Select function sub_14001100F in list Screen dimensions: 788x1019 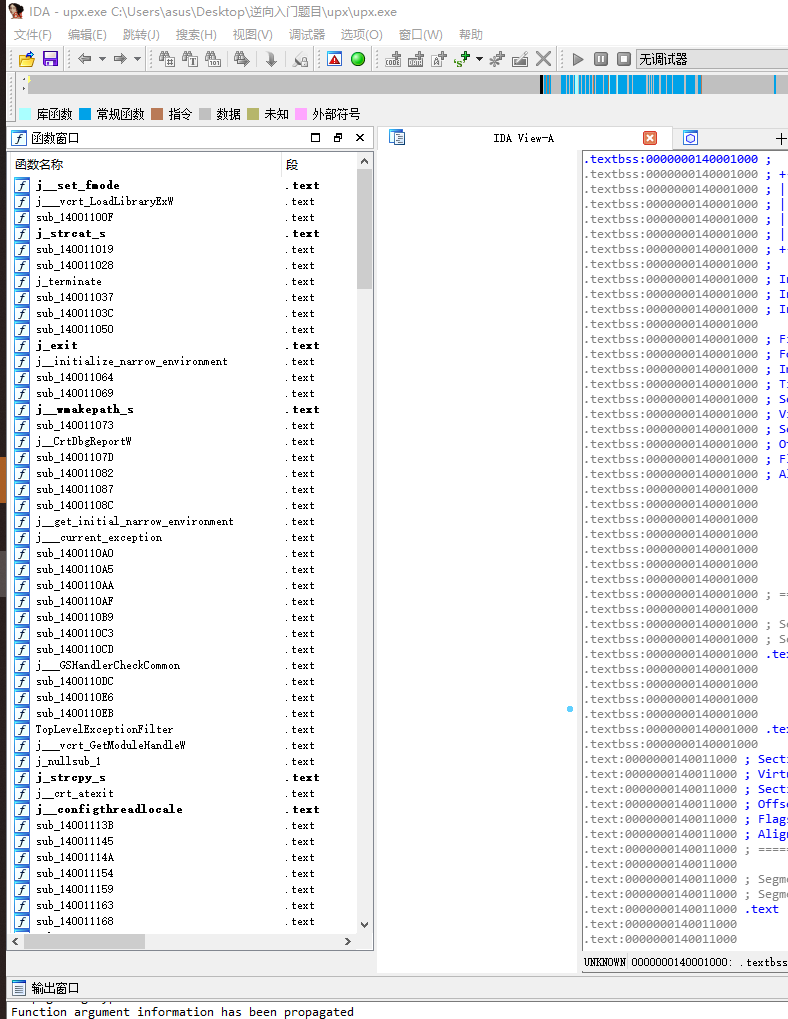tap(184, 217)
